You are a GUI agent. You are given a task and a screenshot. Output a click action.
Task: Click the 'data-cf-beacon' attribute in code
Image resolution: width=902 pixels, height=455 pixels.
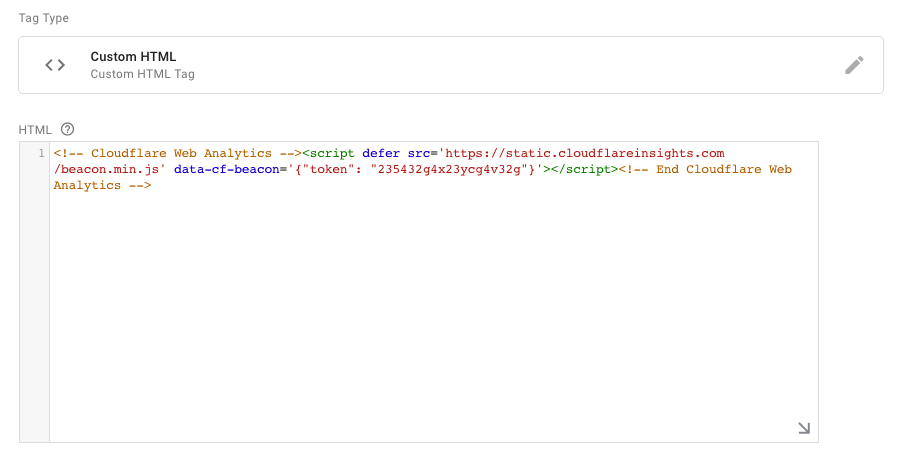coord(227,170)
